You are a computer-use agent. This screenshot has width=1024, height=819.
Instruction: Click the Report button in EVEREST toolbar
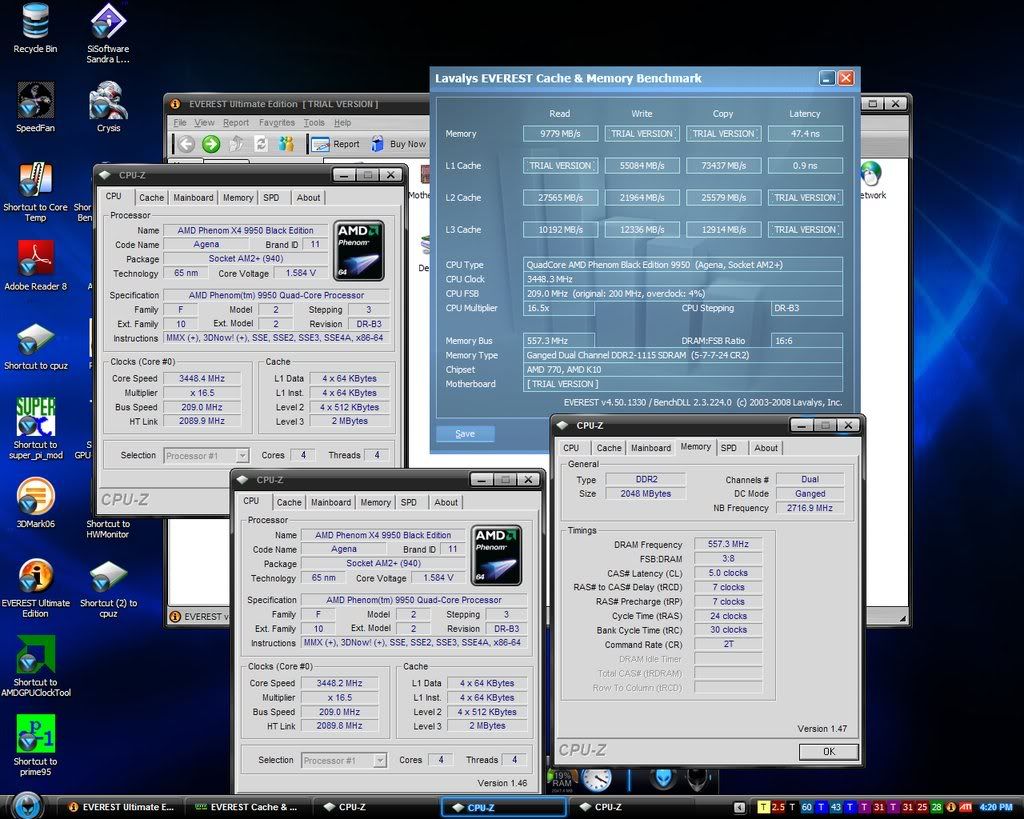(335, 144)
